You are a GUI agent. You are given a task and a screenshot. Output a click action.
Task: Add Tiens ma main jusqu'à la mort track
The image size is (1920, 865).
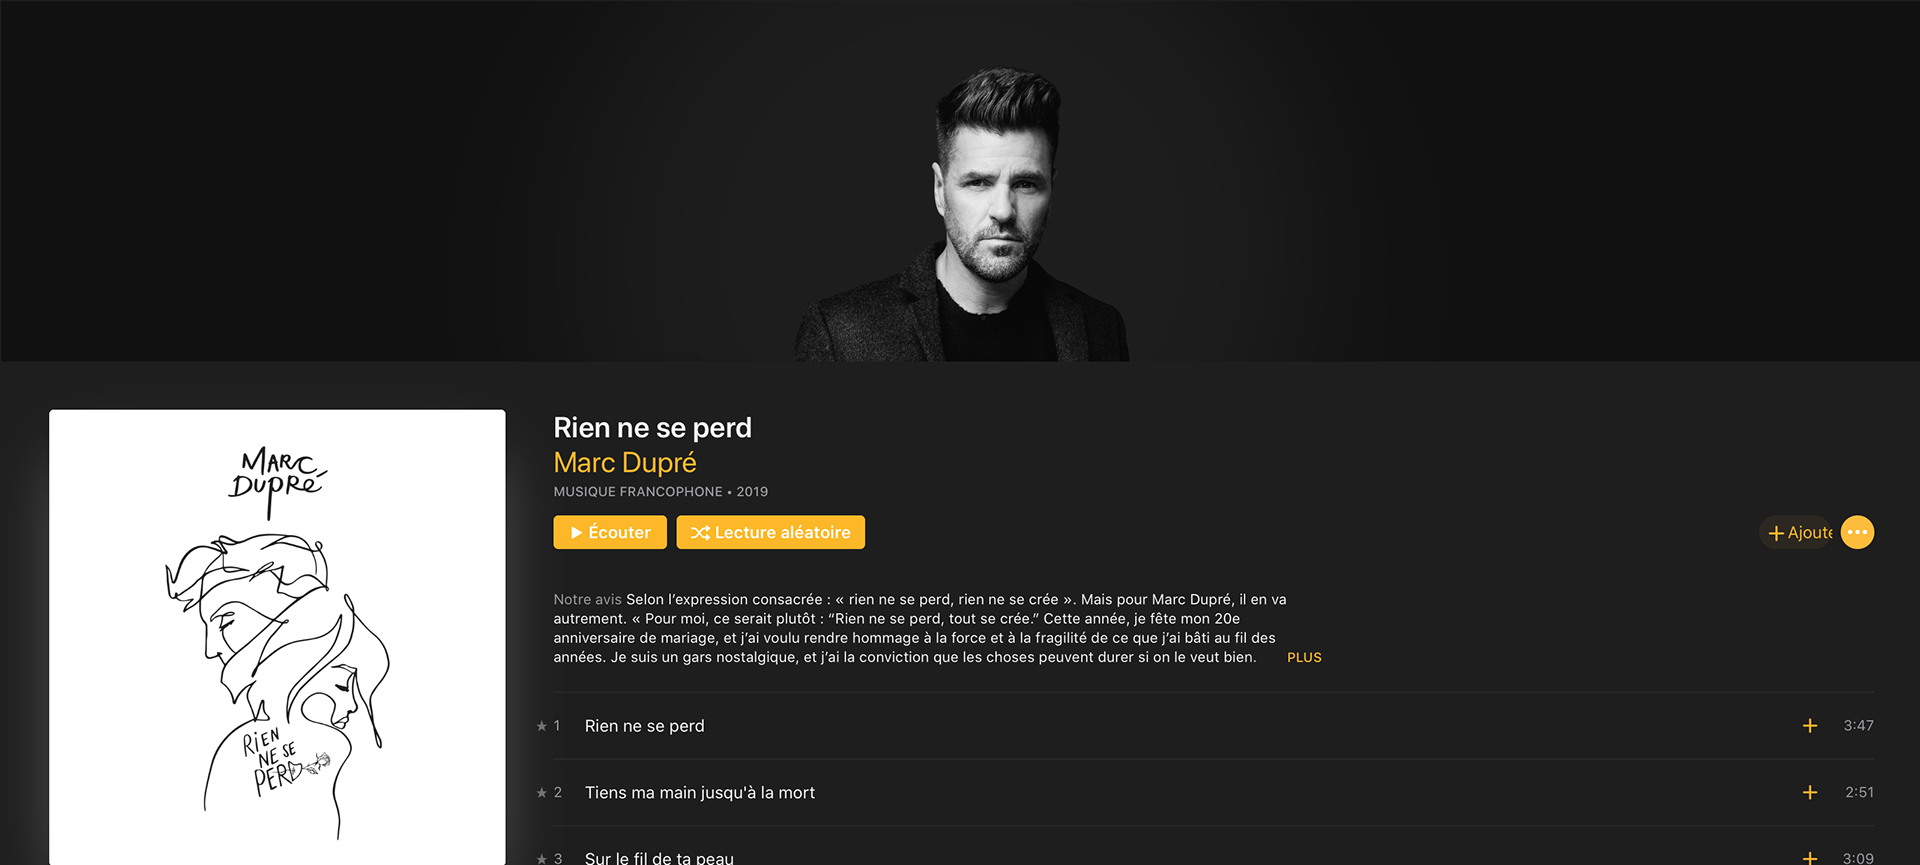pos(1809,792)
